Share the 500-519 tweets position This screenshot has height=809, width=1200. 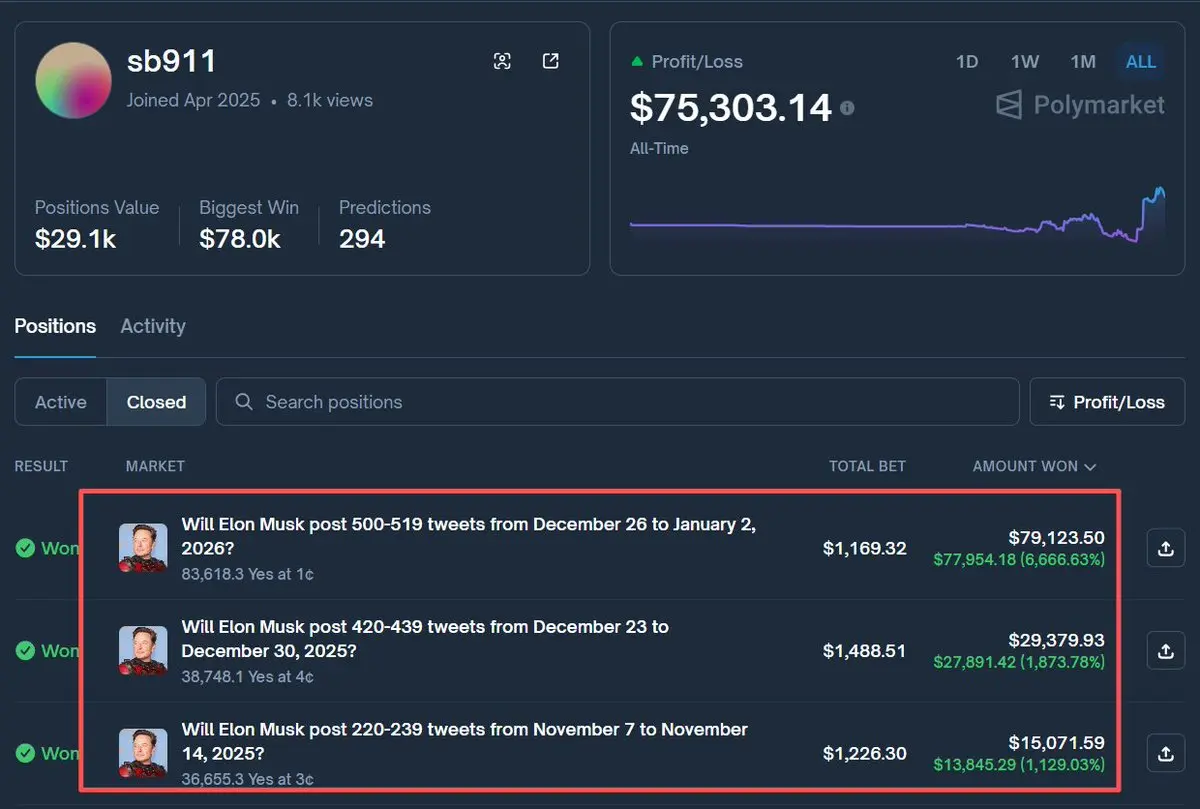click(x=1165, y=548)
